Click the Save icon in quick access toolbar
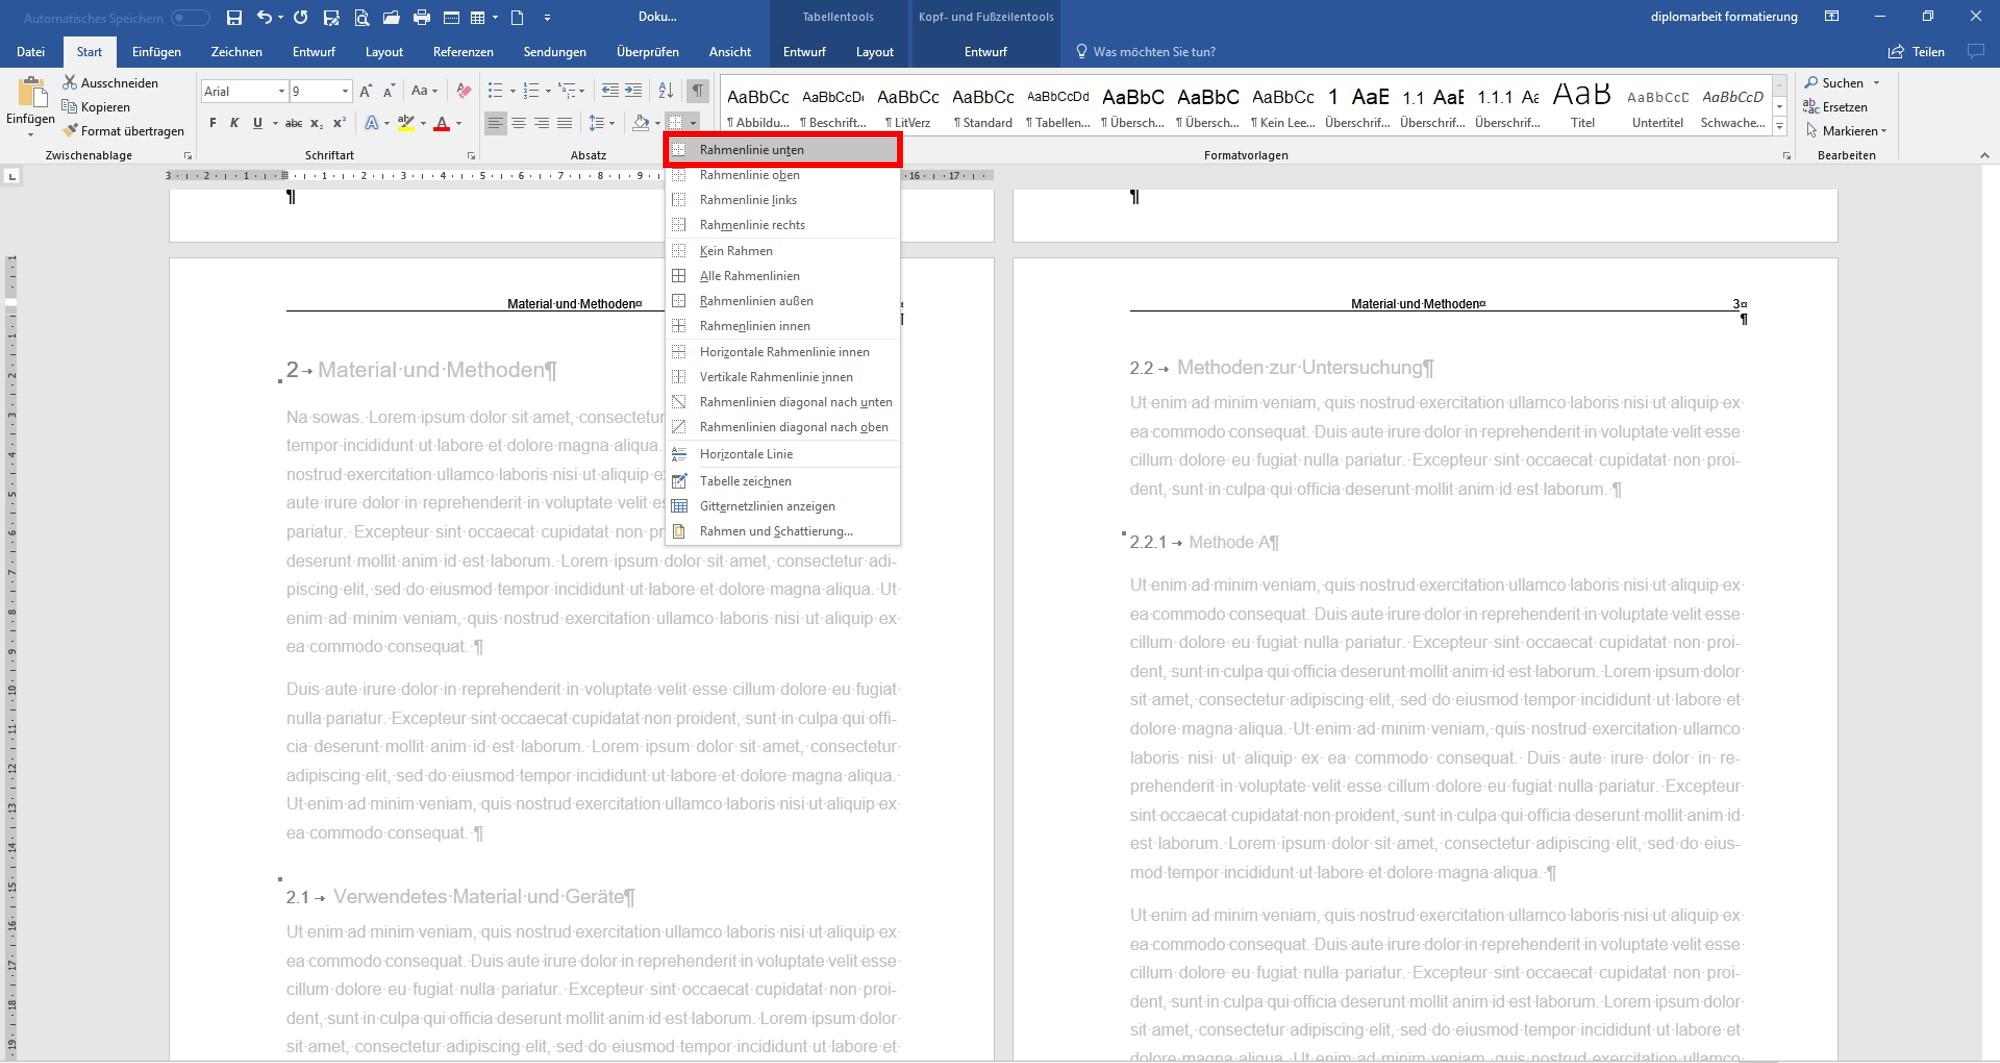2000x1063 pixels. click(234, 17)
